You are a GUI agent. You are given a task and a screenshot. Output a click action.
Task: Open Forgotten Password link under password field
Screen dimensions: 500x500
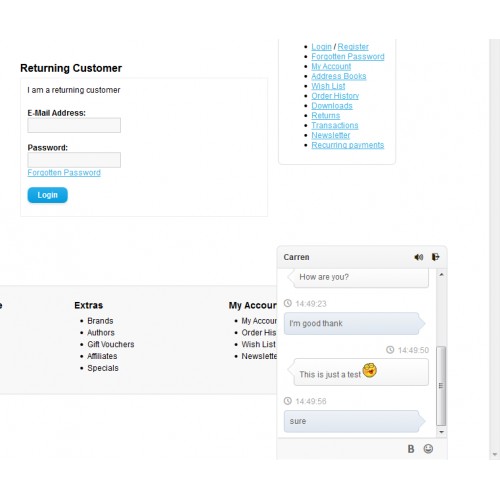click(64, 173)
